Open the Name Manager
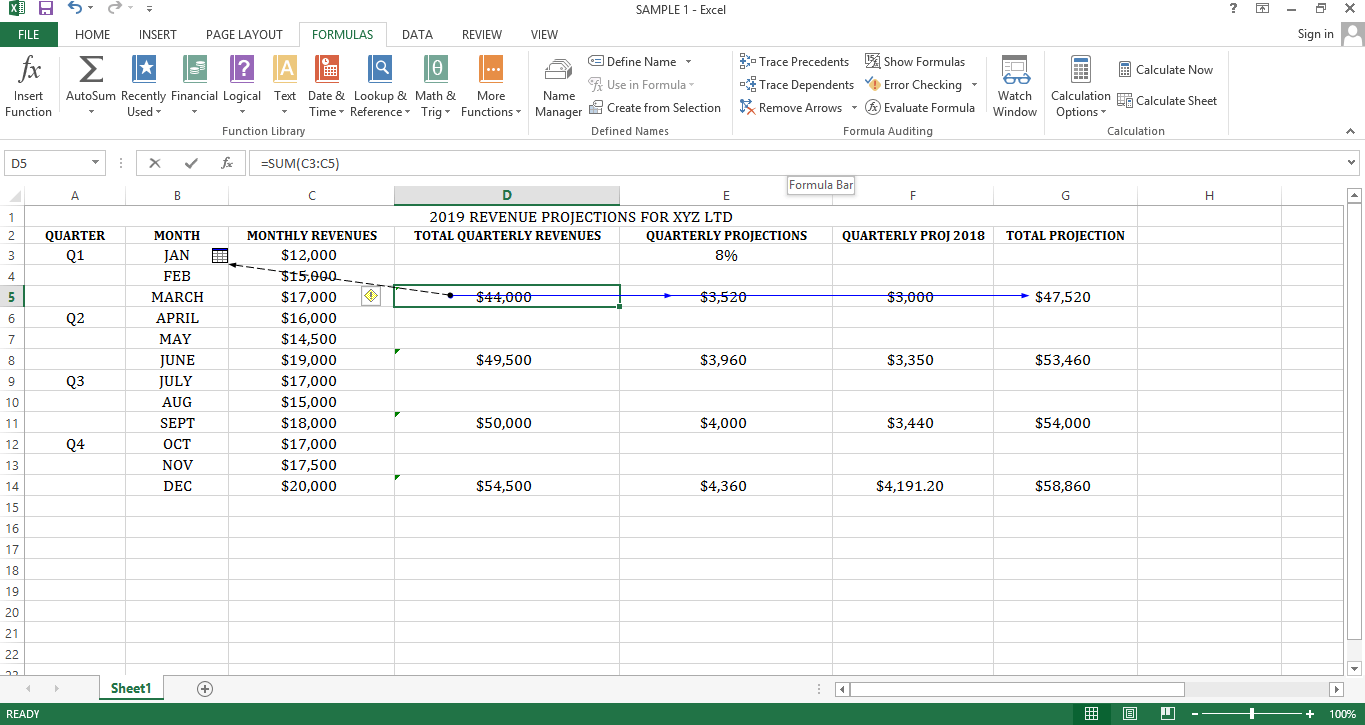Screen dimensions: 1365x725 [x=557, y=85]
